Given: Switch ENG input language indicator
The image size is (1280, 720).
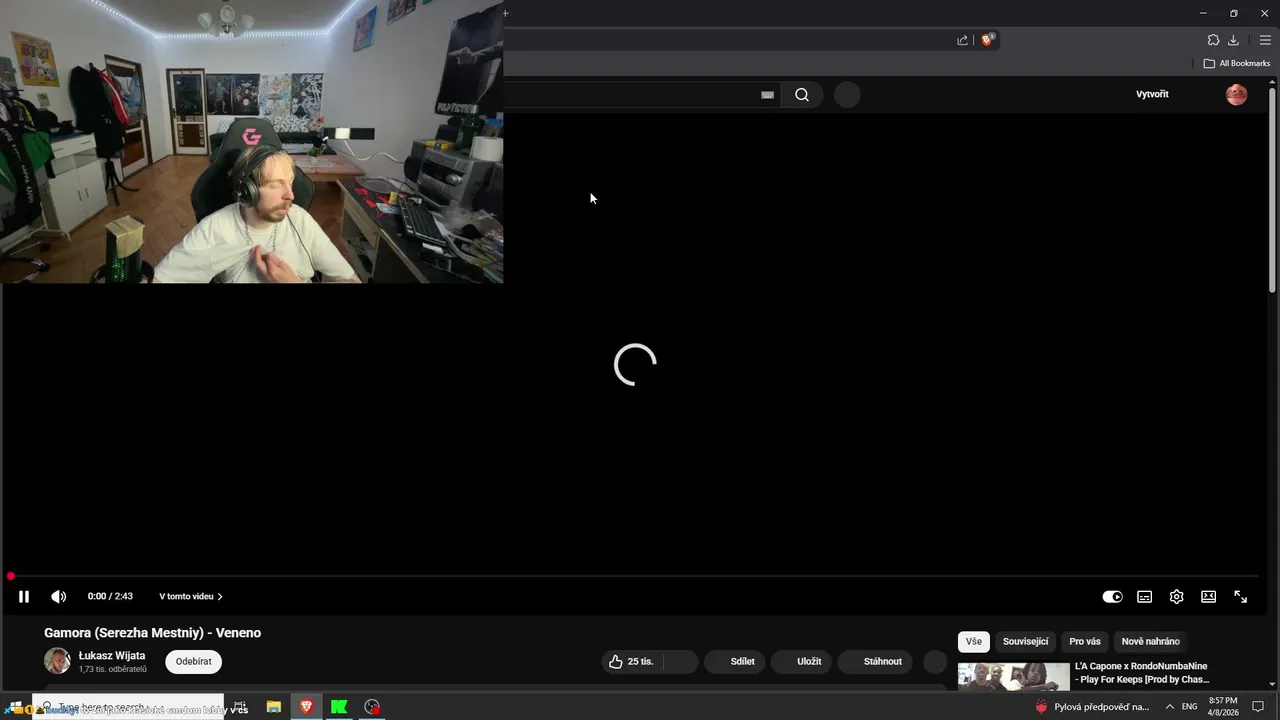Looking at the screenshot, I should pos(1190,707).
